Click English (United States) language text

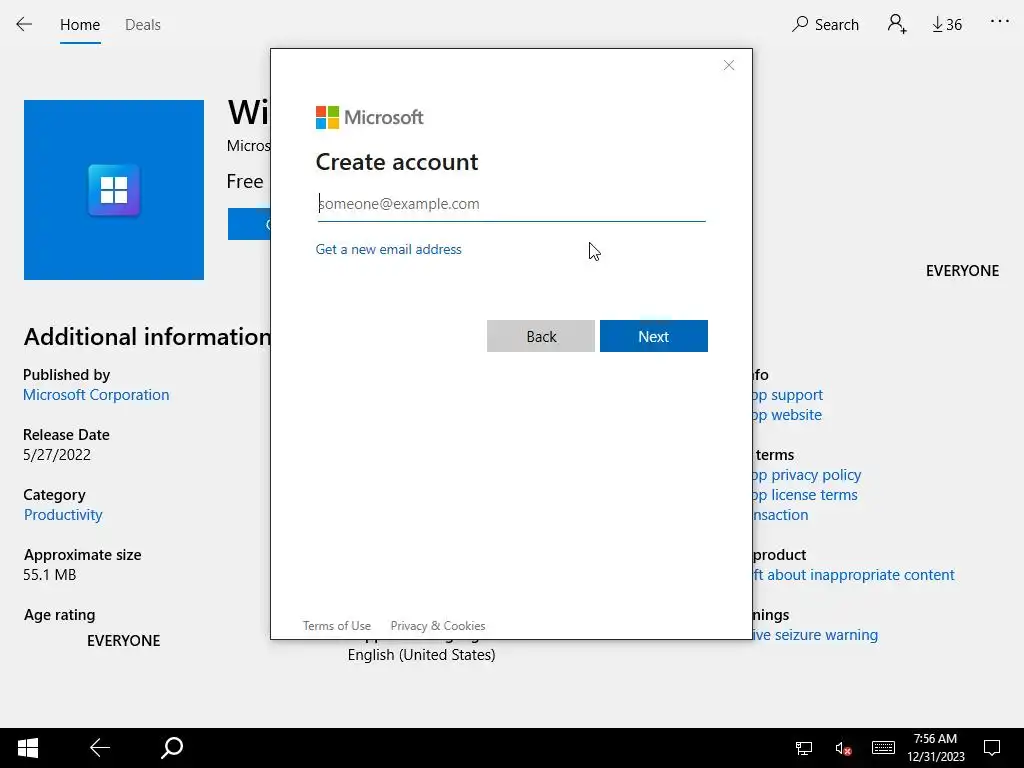pyautogui.click(x=421, y=655)
